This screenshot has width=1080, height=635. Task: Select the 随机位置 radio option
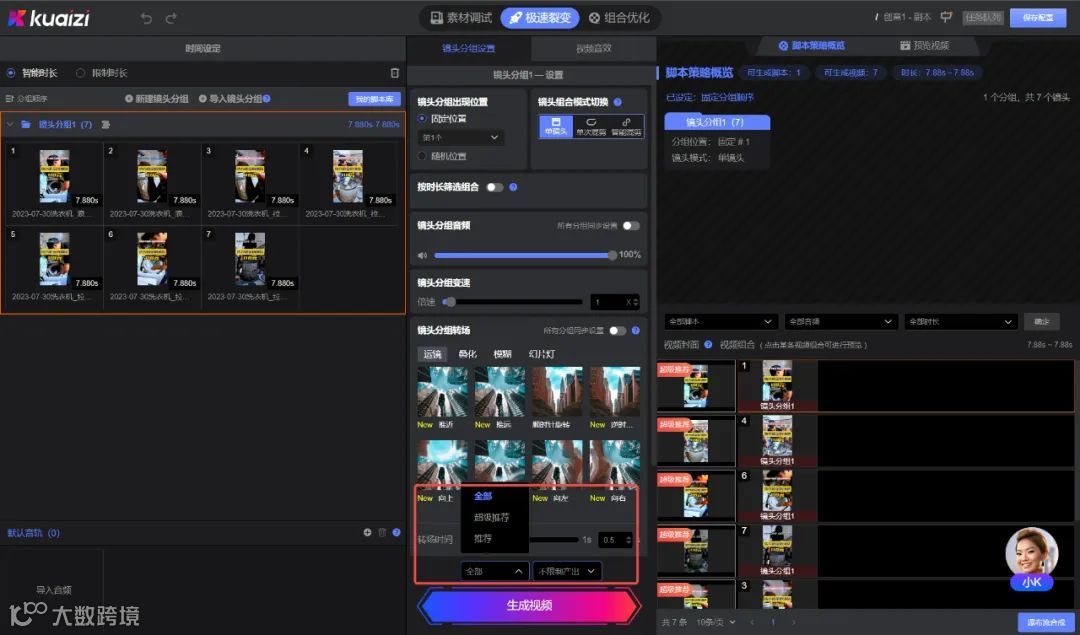(x=422, y=156)
